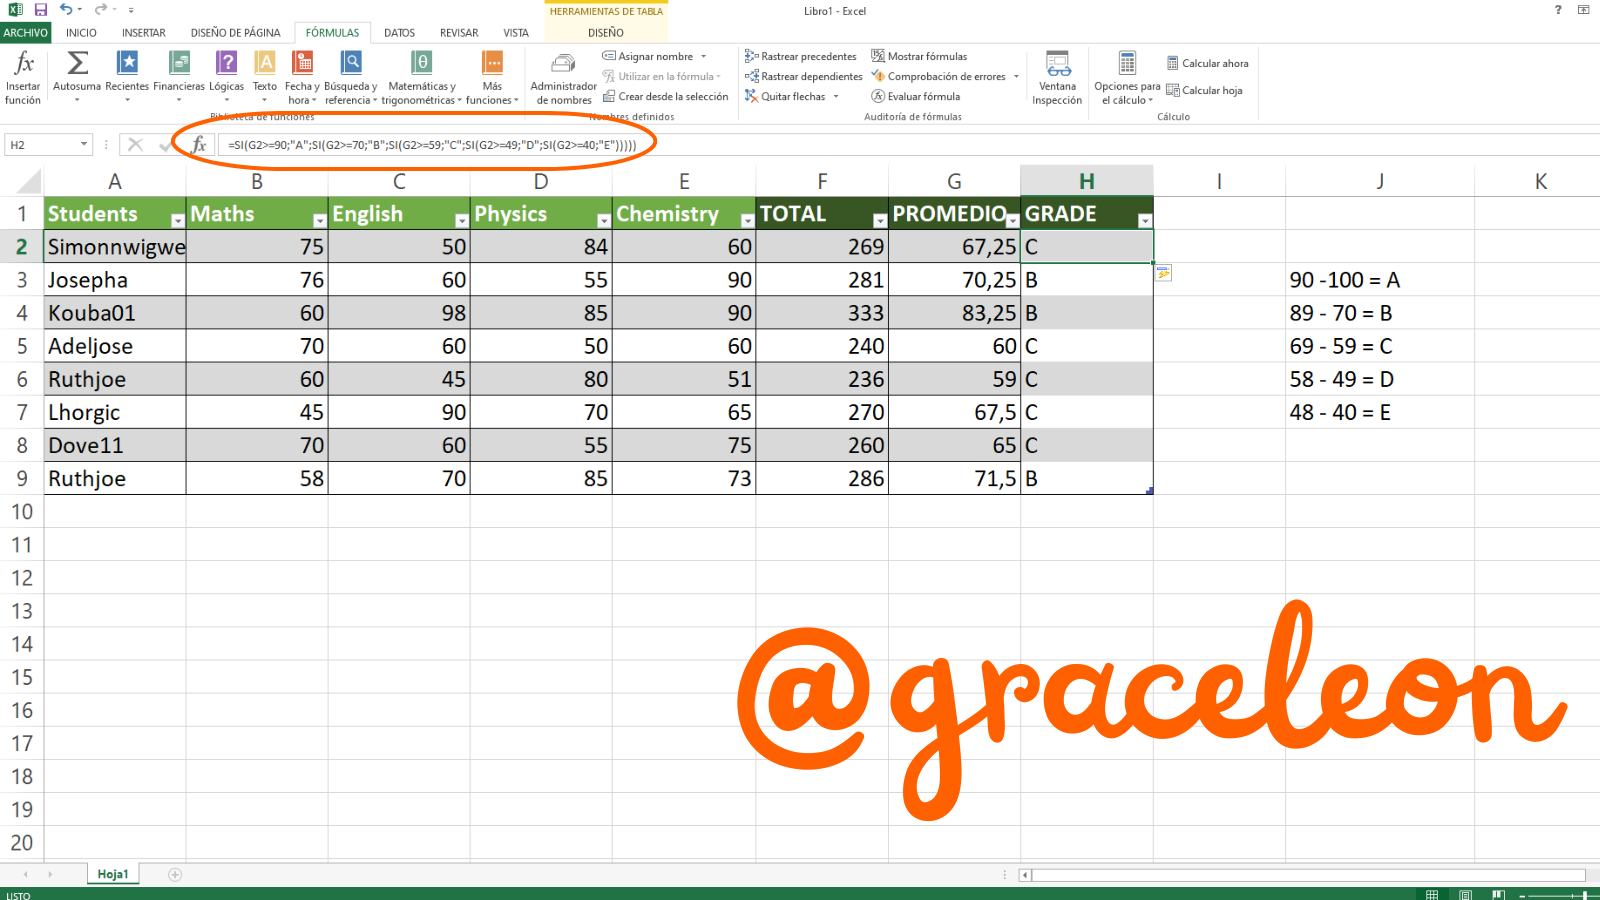Click Crear desde la selección
Screen dimensions: 1600x900
(665, 96)
